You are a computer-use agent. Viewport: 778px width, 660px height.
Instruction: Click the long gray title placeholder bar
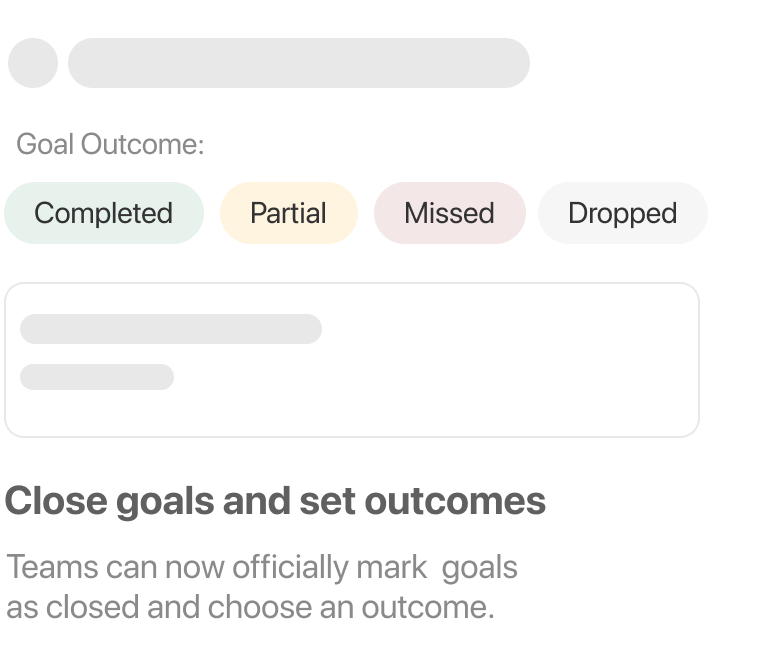(x=299, y=63)
